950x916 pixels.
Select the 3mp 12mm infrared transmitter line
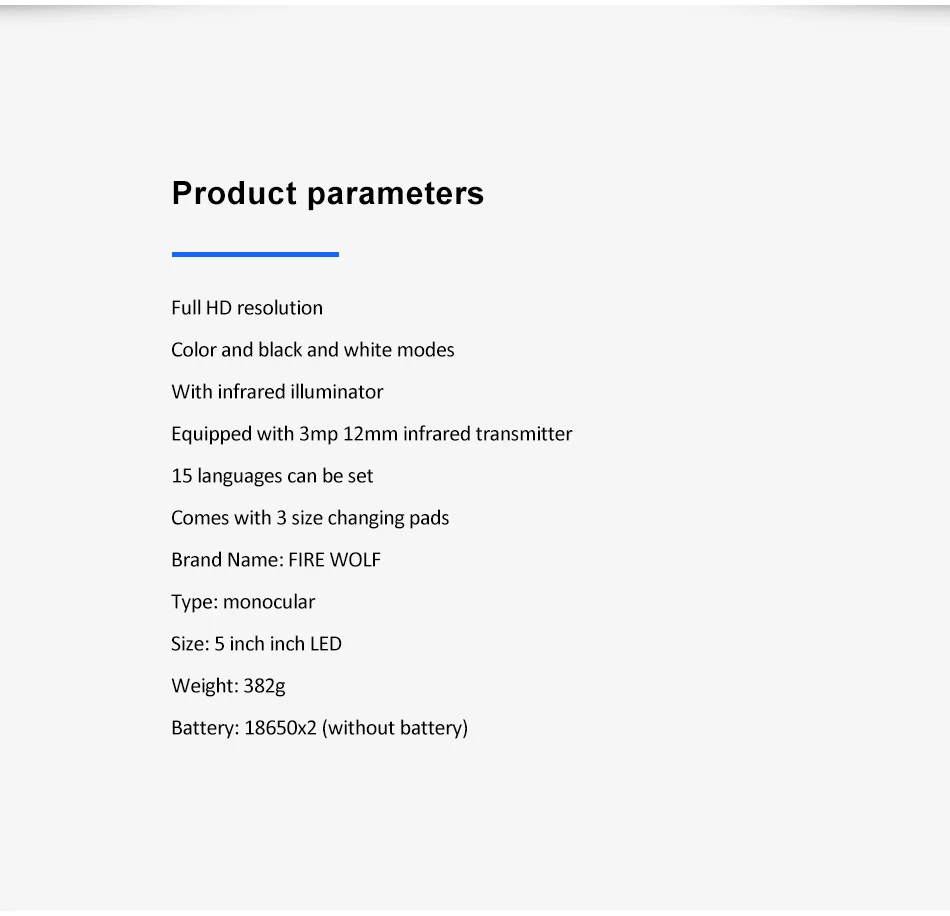point(371,434)
